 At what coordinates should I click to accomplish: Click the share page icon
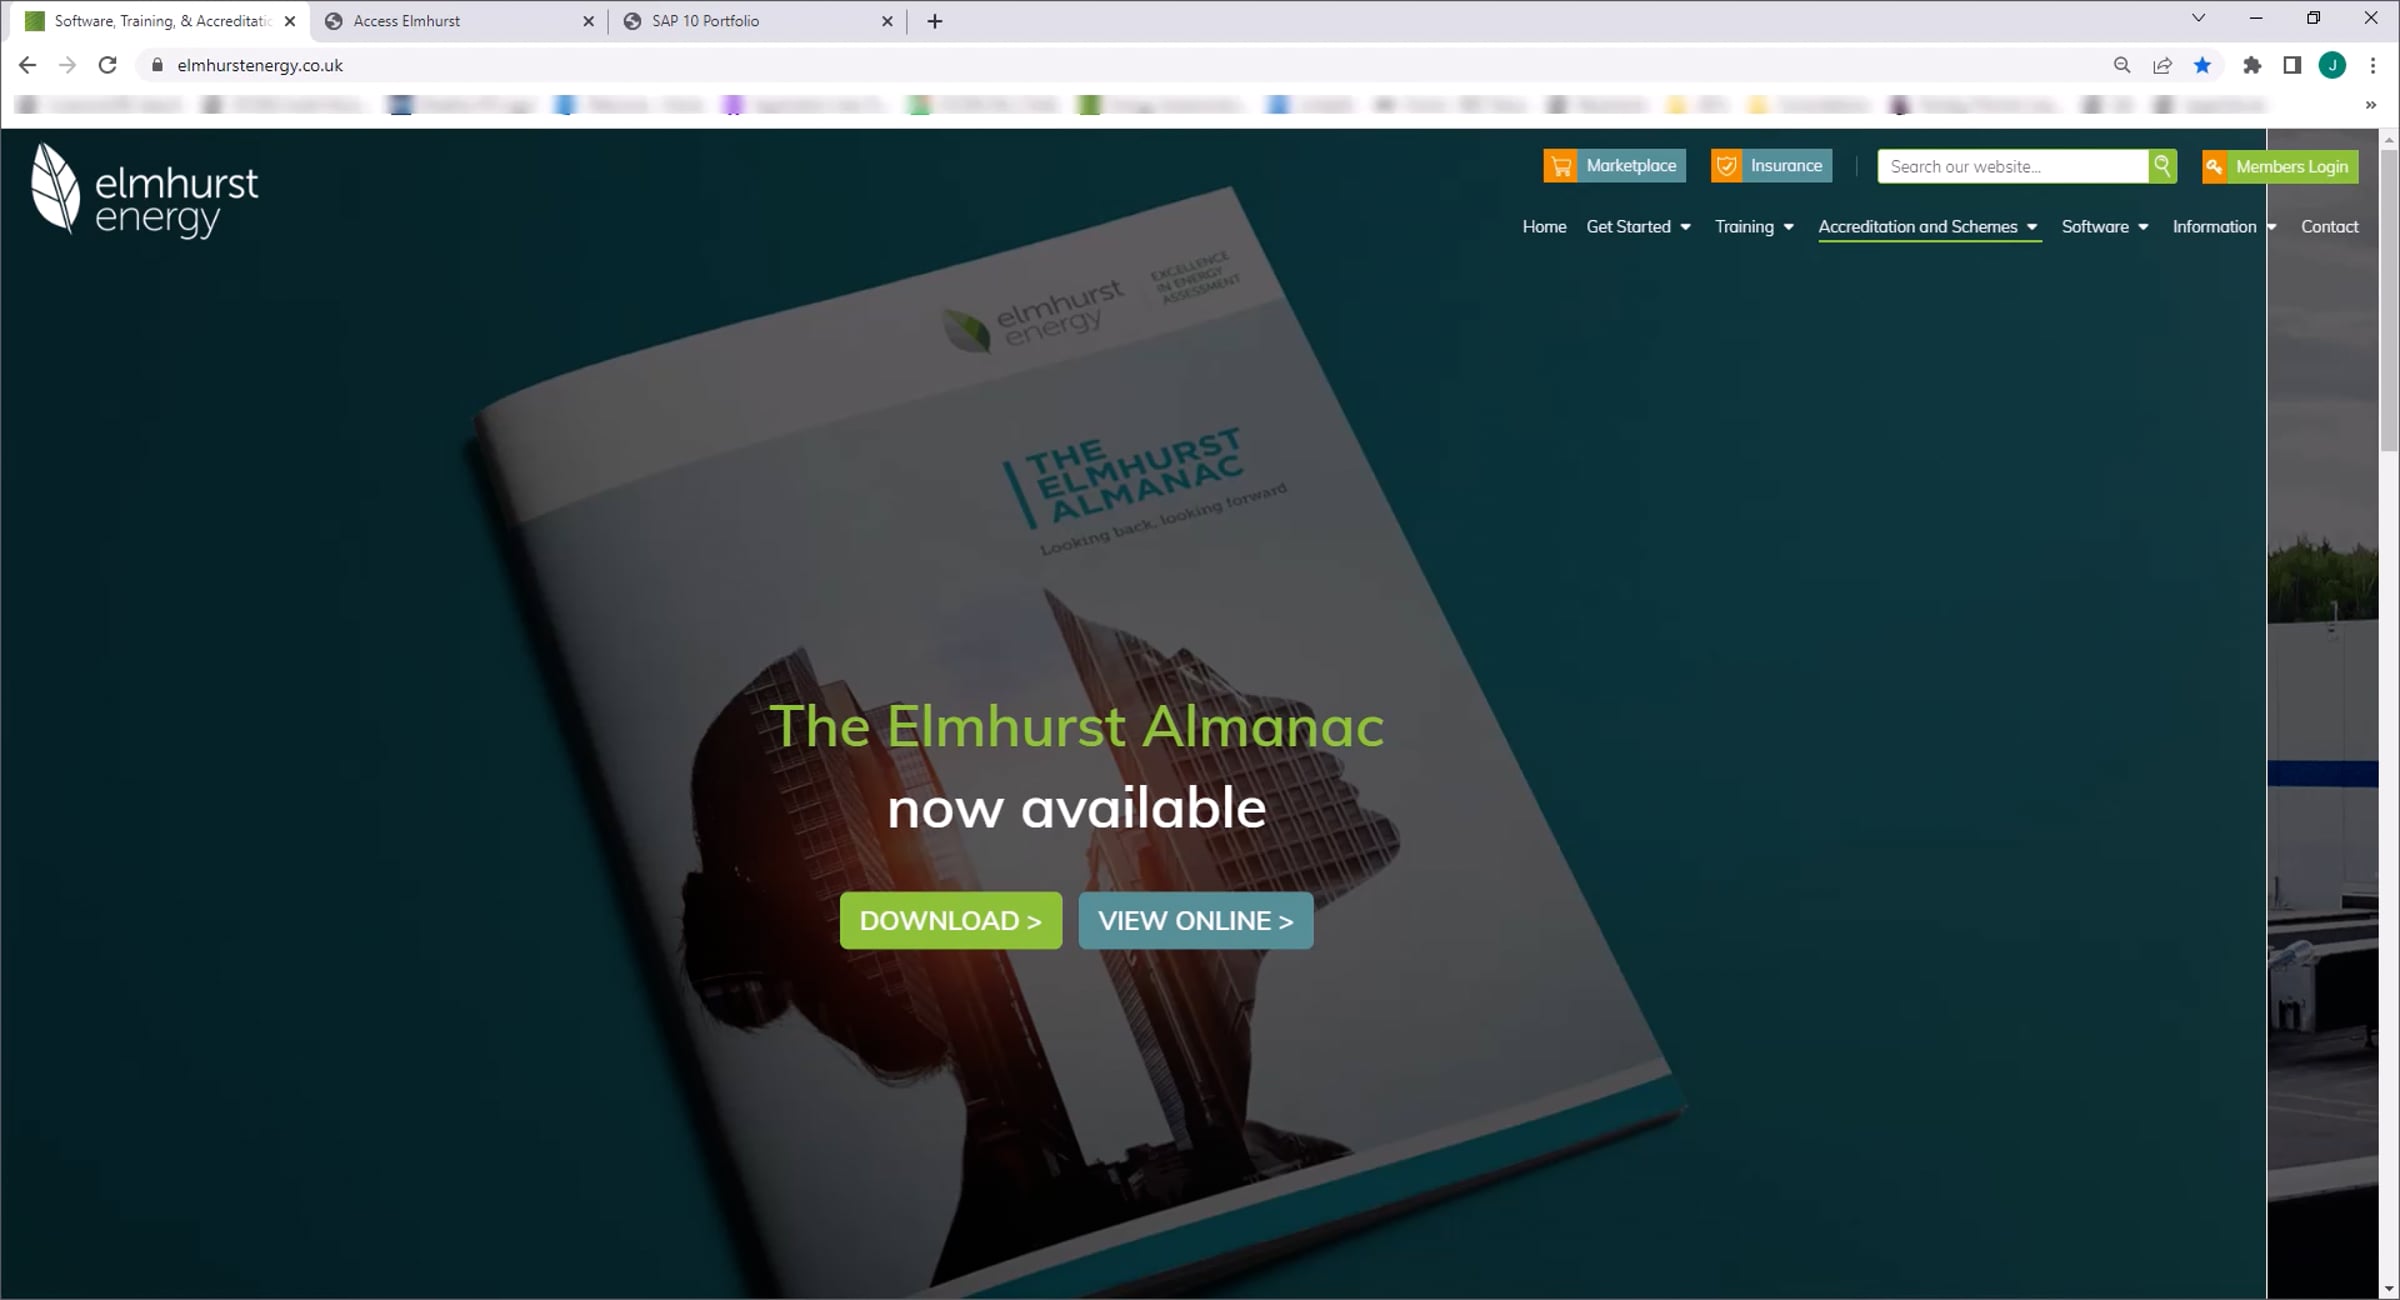pos(2162,65)
